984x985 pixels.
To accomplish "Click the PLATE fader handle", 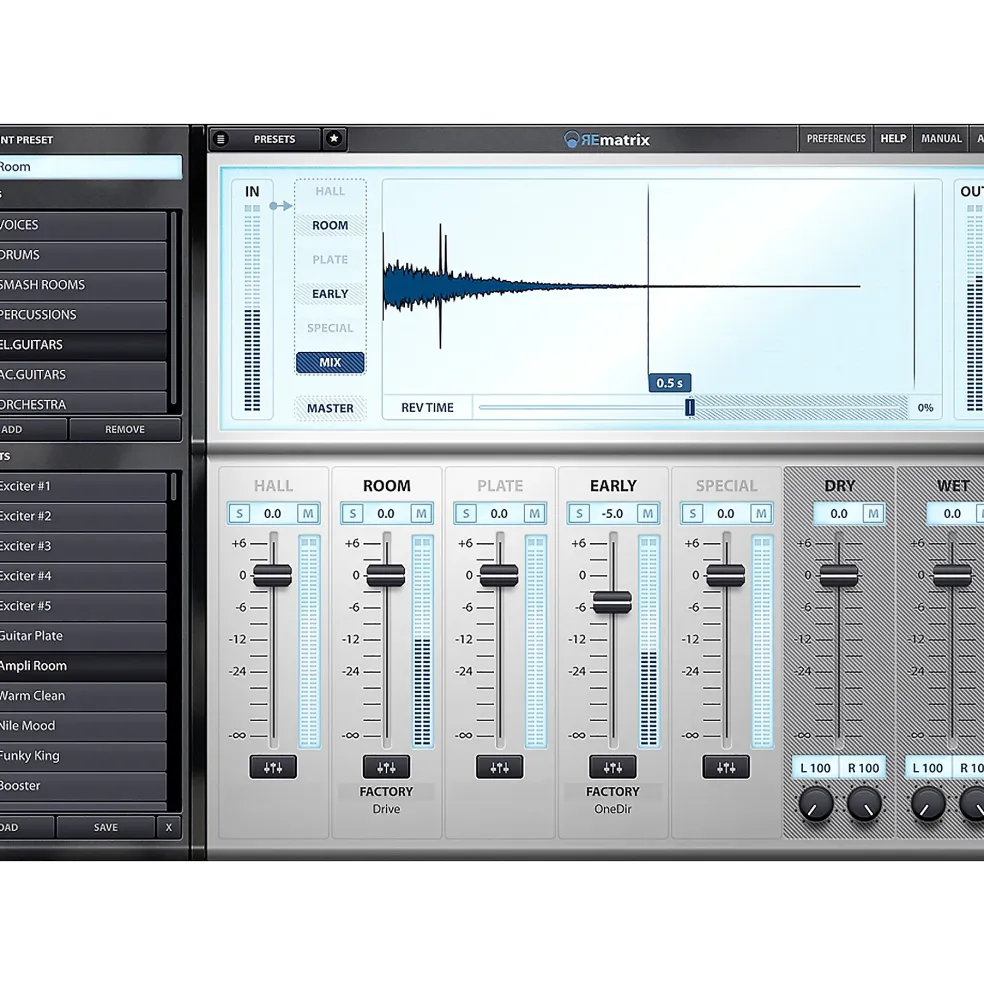I will coord(499,575).
